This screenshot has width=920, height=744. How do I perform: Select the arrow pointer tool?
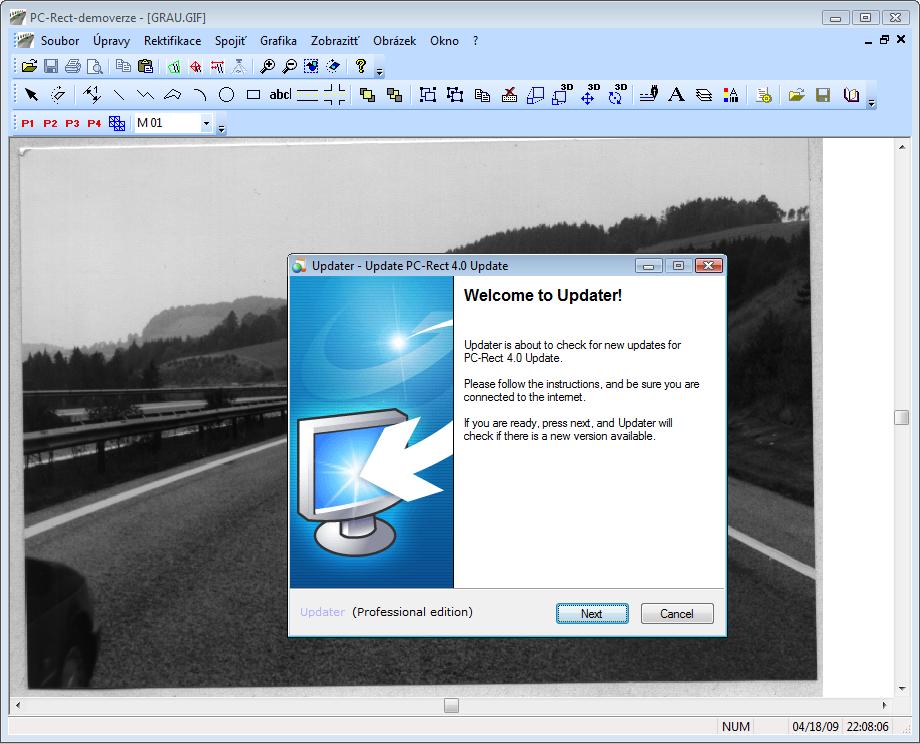(32, 94)
